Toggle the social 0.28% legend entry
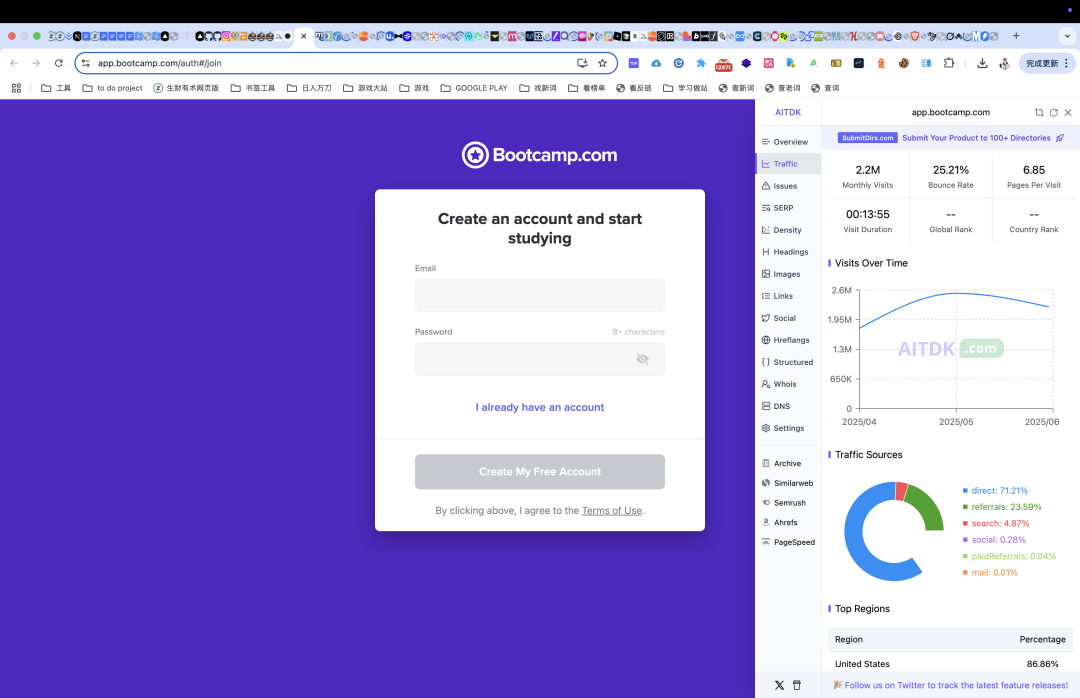 pyautogui.click(x=995, y=540)
